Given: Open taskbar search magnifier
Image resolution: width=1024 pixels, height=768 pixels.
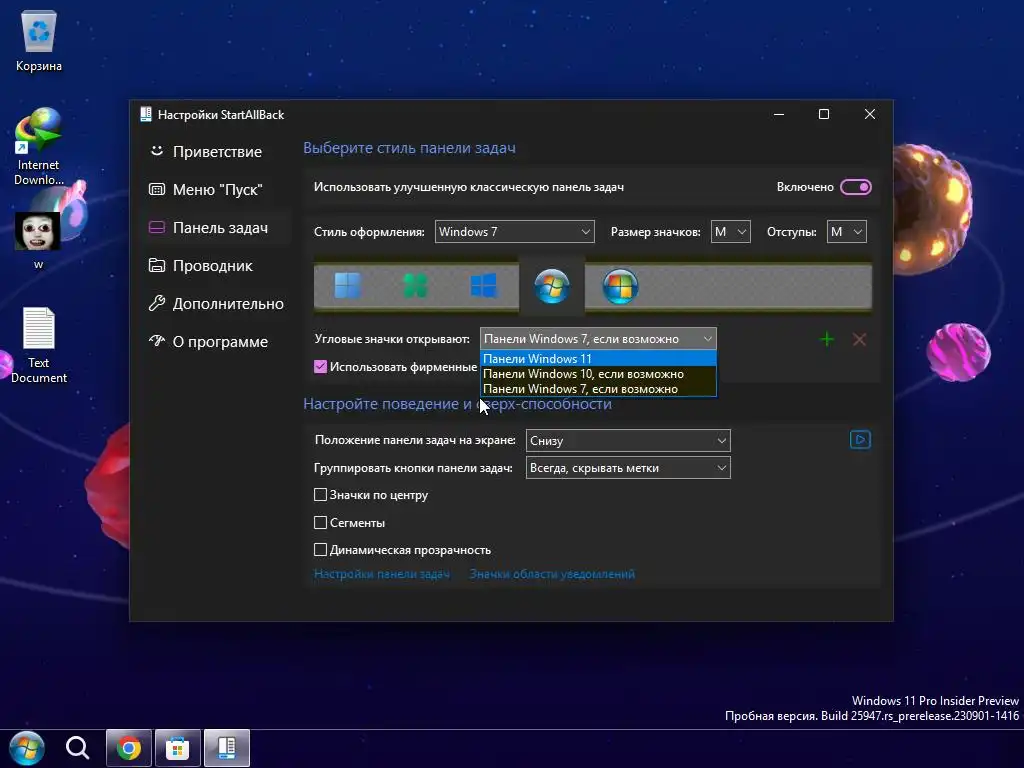Looking at the screenshot, I should pyautogui.click(x=77, y=748).
